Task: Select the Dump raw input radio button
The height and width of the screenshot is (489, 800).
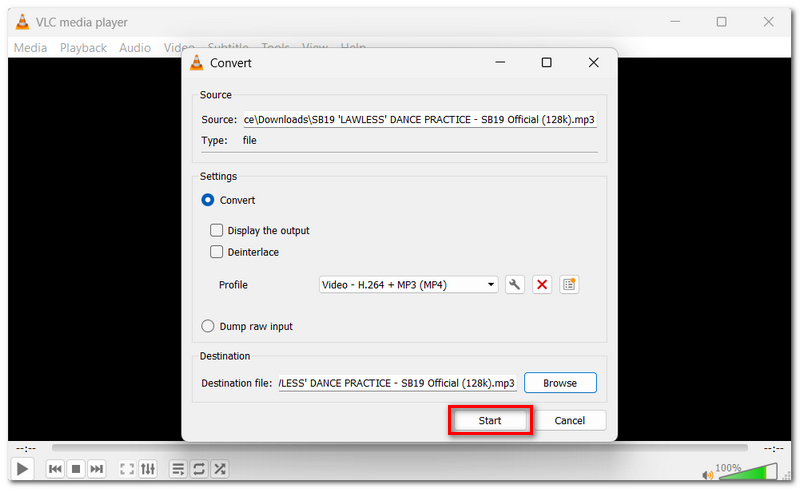Action: coord(208,326)
